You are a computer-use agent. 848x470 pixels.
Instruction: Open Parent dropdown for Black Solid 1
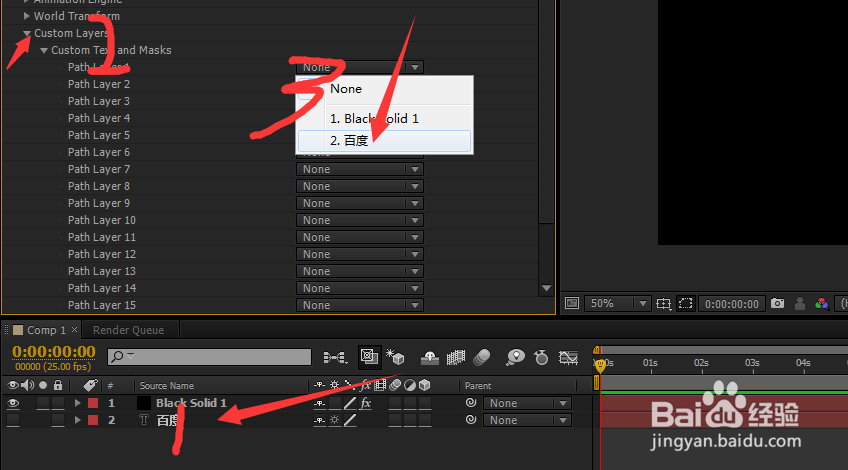click(527, 403)
